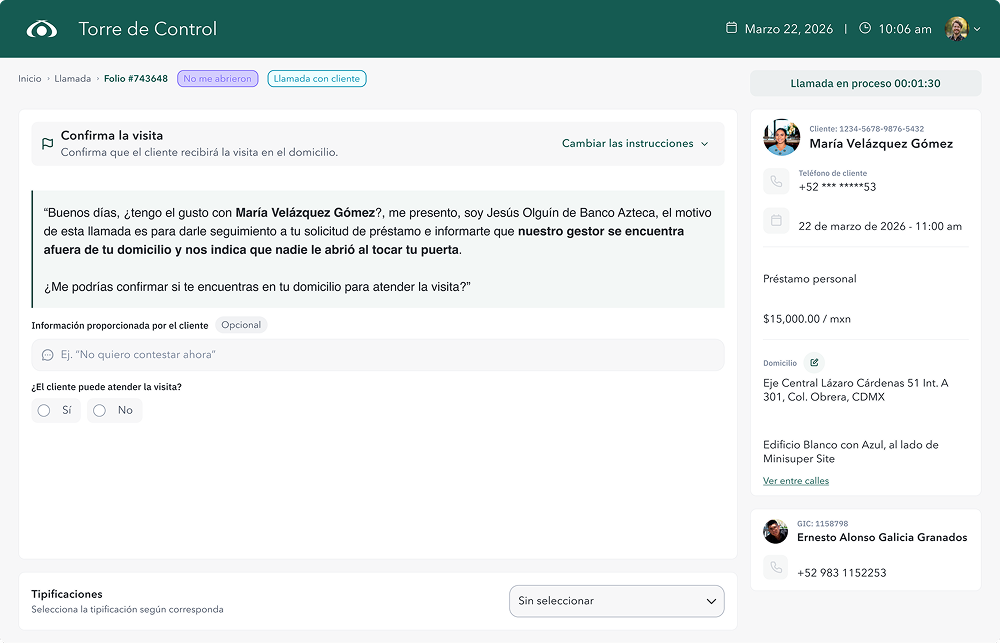Click the address Eje Central Lázaro Cárdenas 51
This screenshot has height=643, width=1000.
coord(856,390)
